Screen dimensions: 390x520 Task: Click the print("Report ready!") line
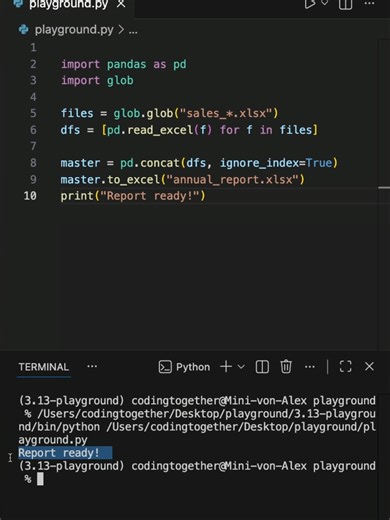(x=133, y=196)
